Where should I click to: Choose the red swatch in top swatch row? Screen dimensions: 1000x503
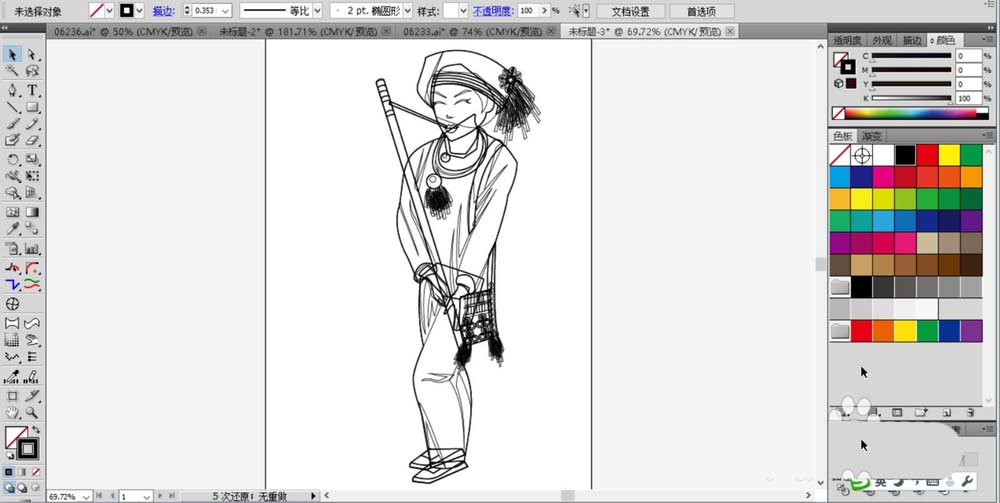tap(927, 155)
